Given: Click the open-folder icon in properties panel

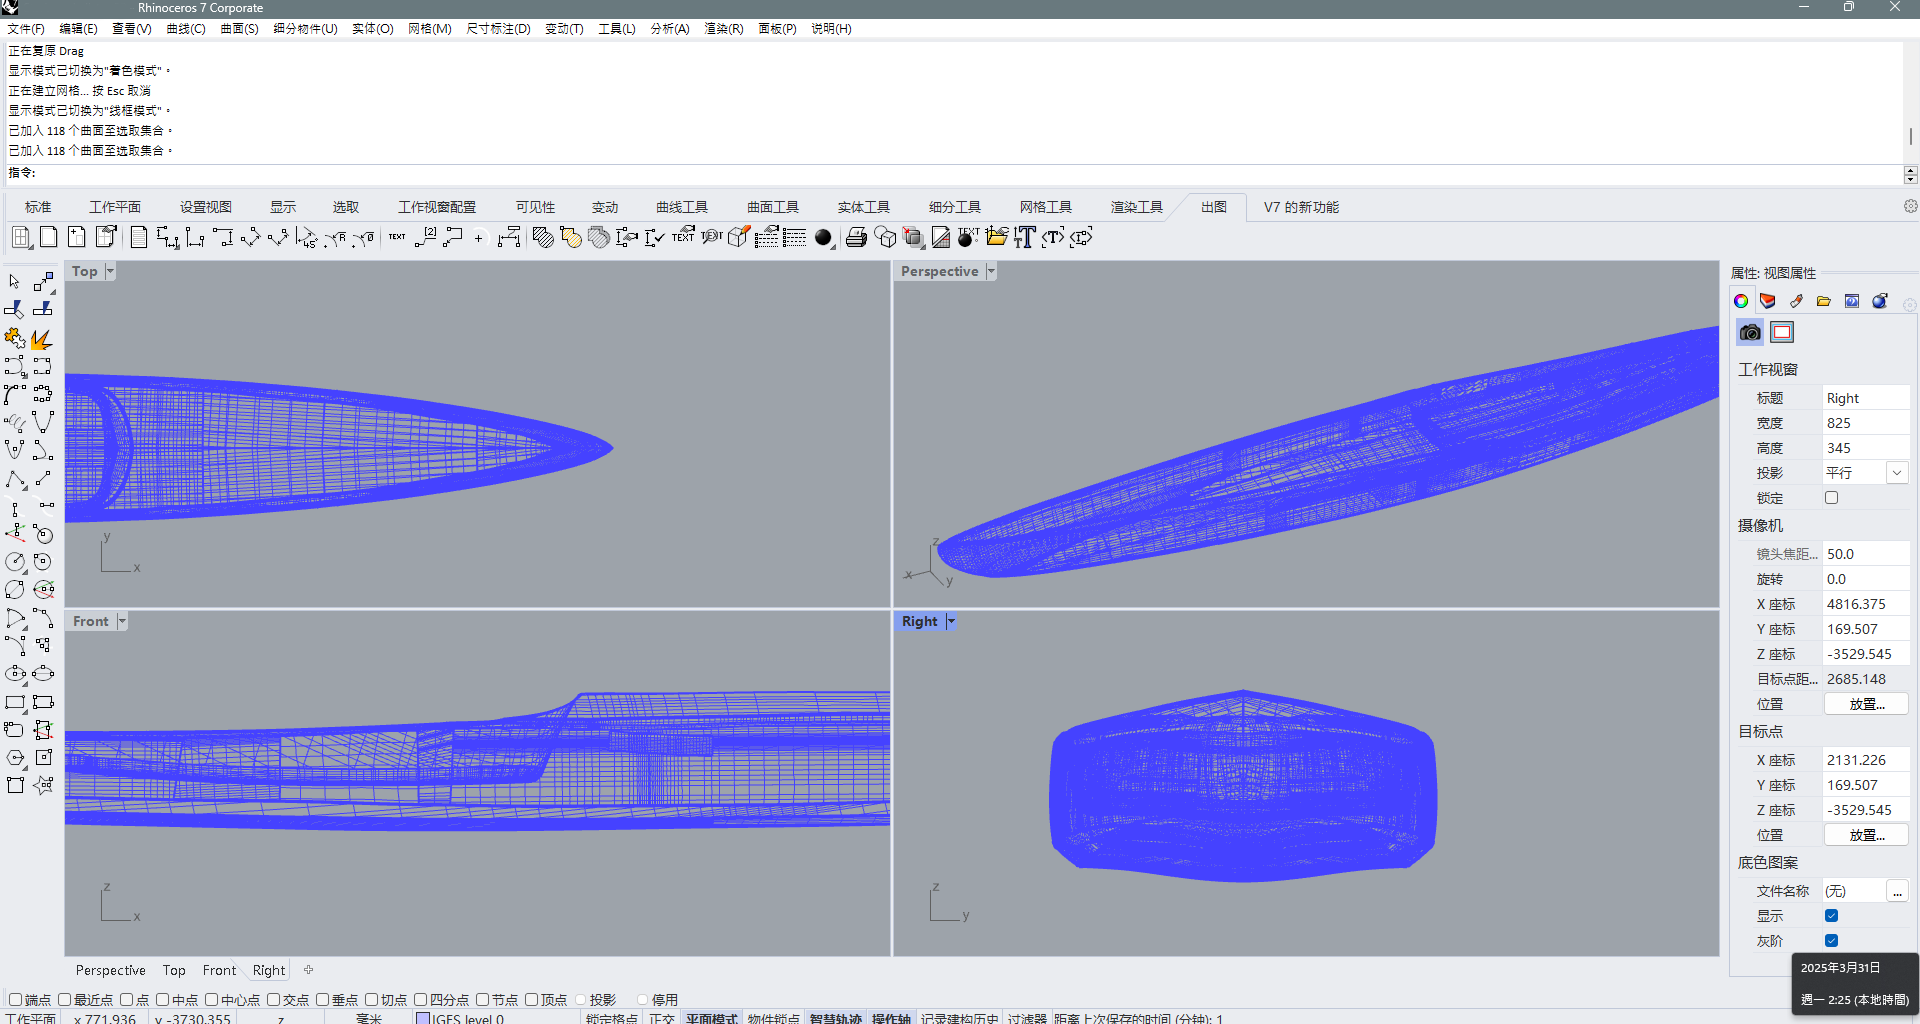Looking at the screenshot, I should pyautogui.click(x=1824, y=301).
